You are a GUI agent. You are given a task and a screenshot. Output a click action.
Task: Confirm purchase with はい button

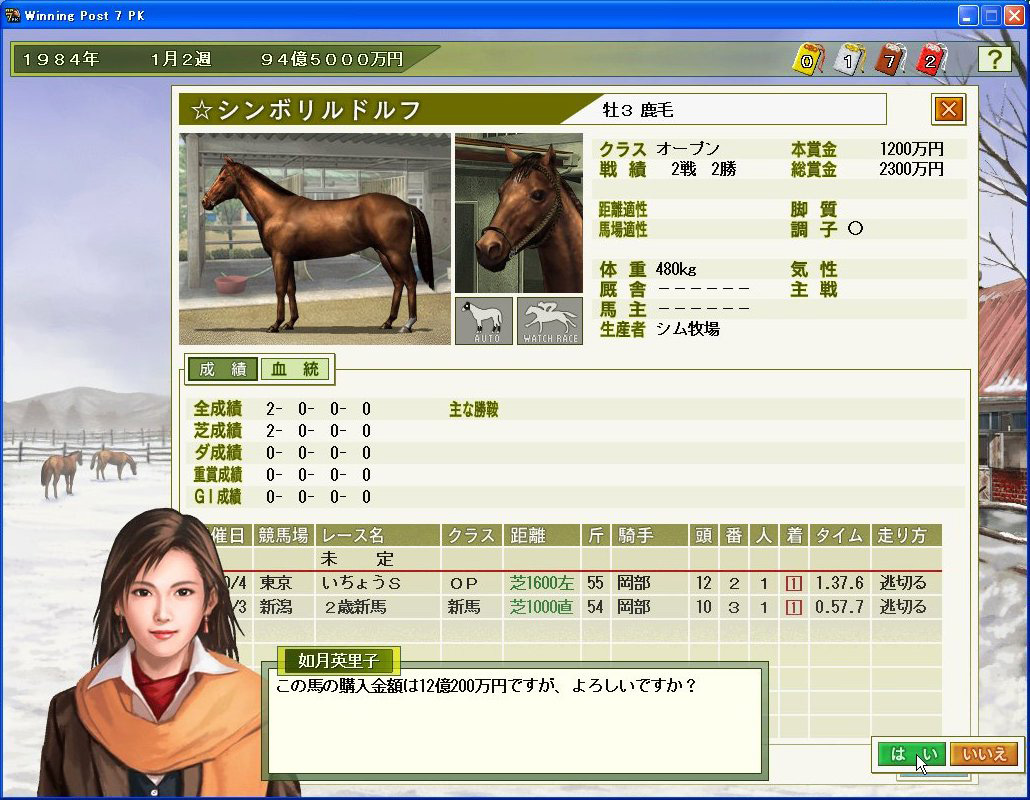tap(912, 754)
